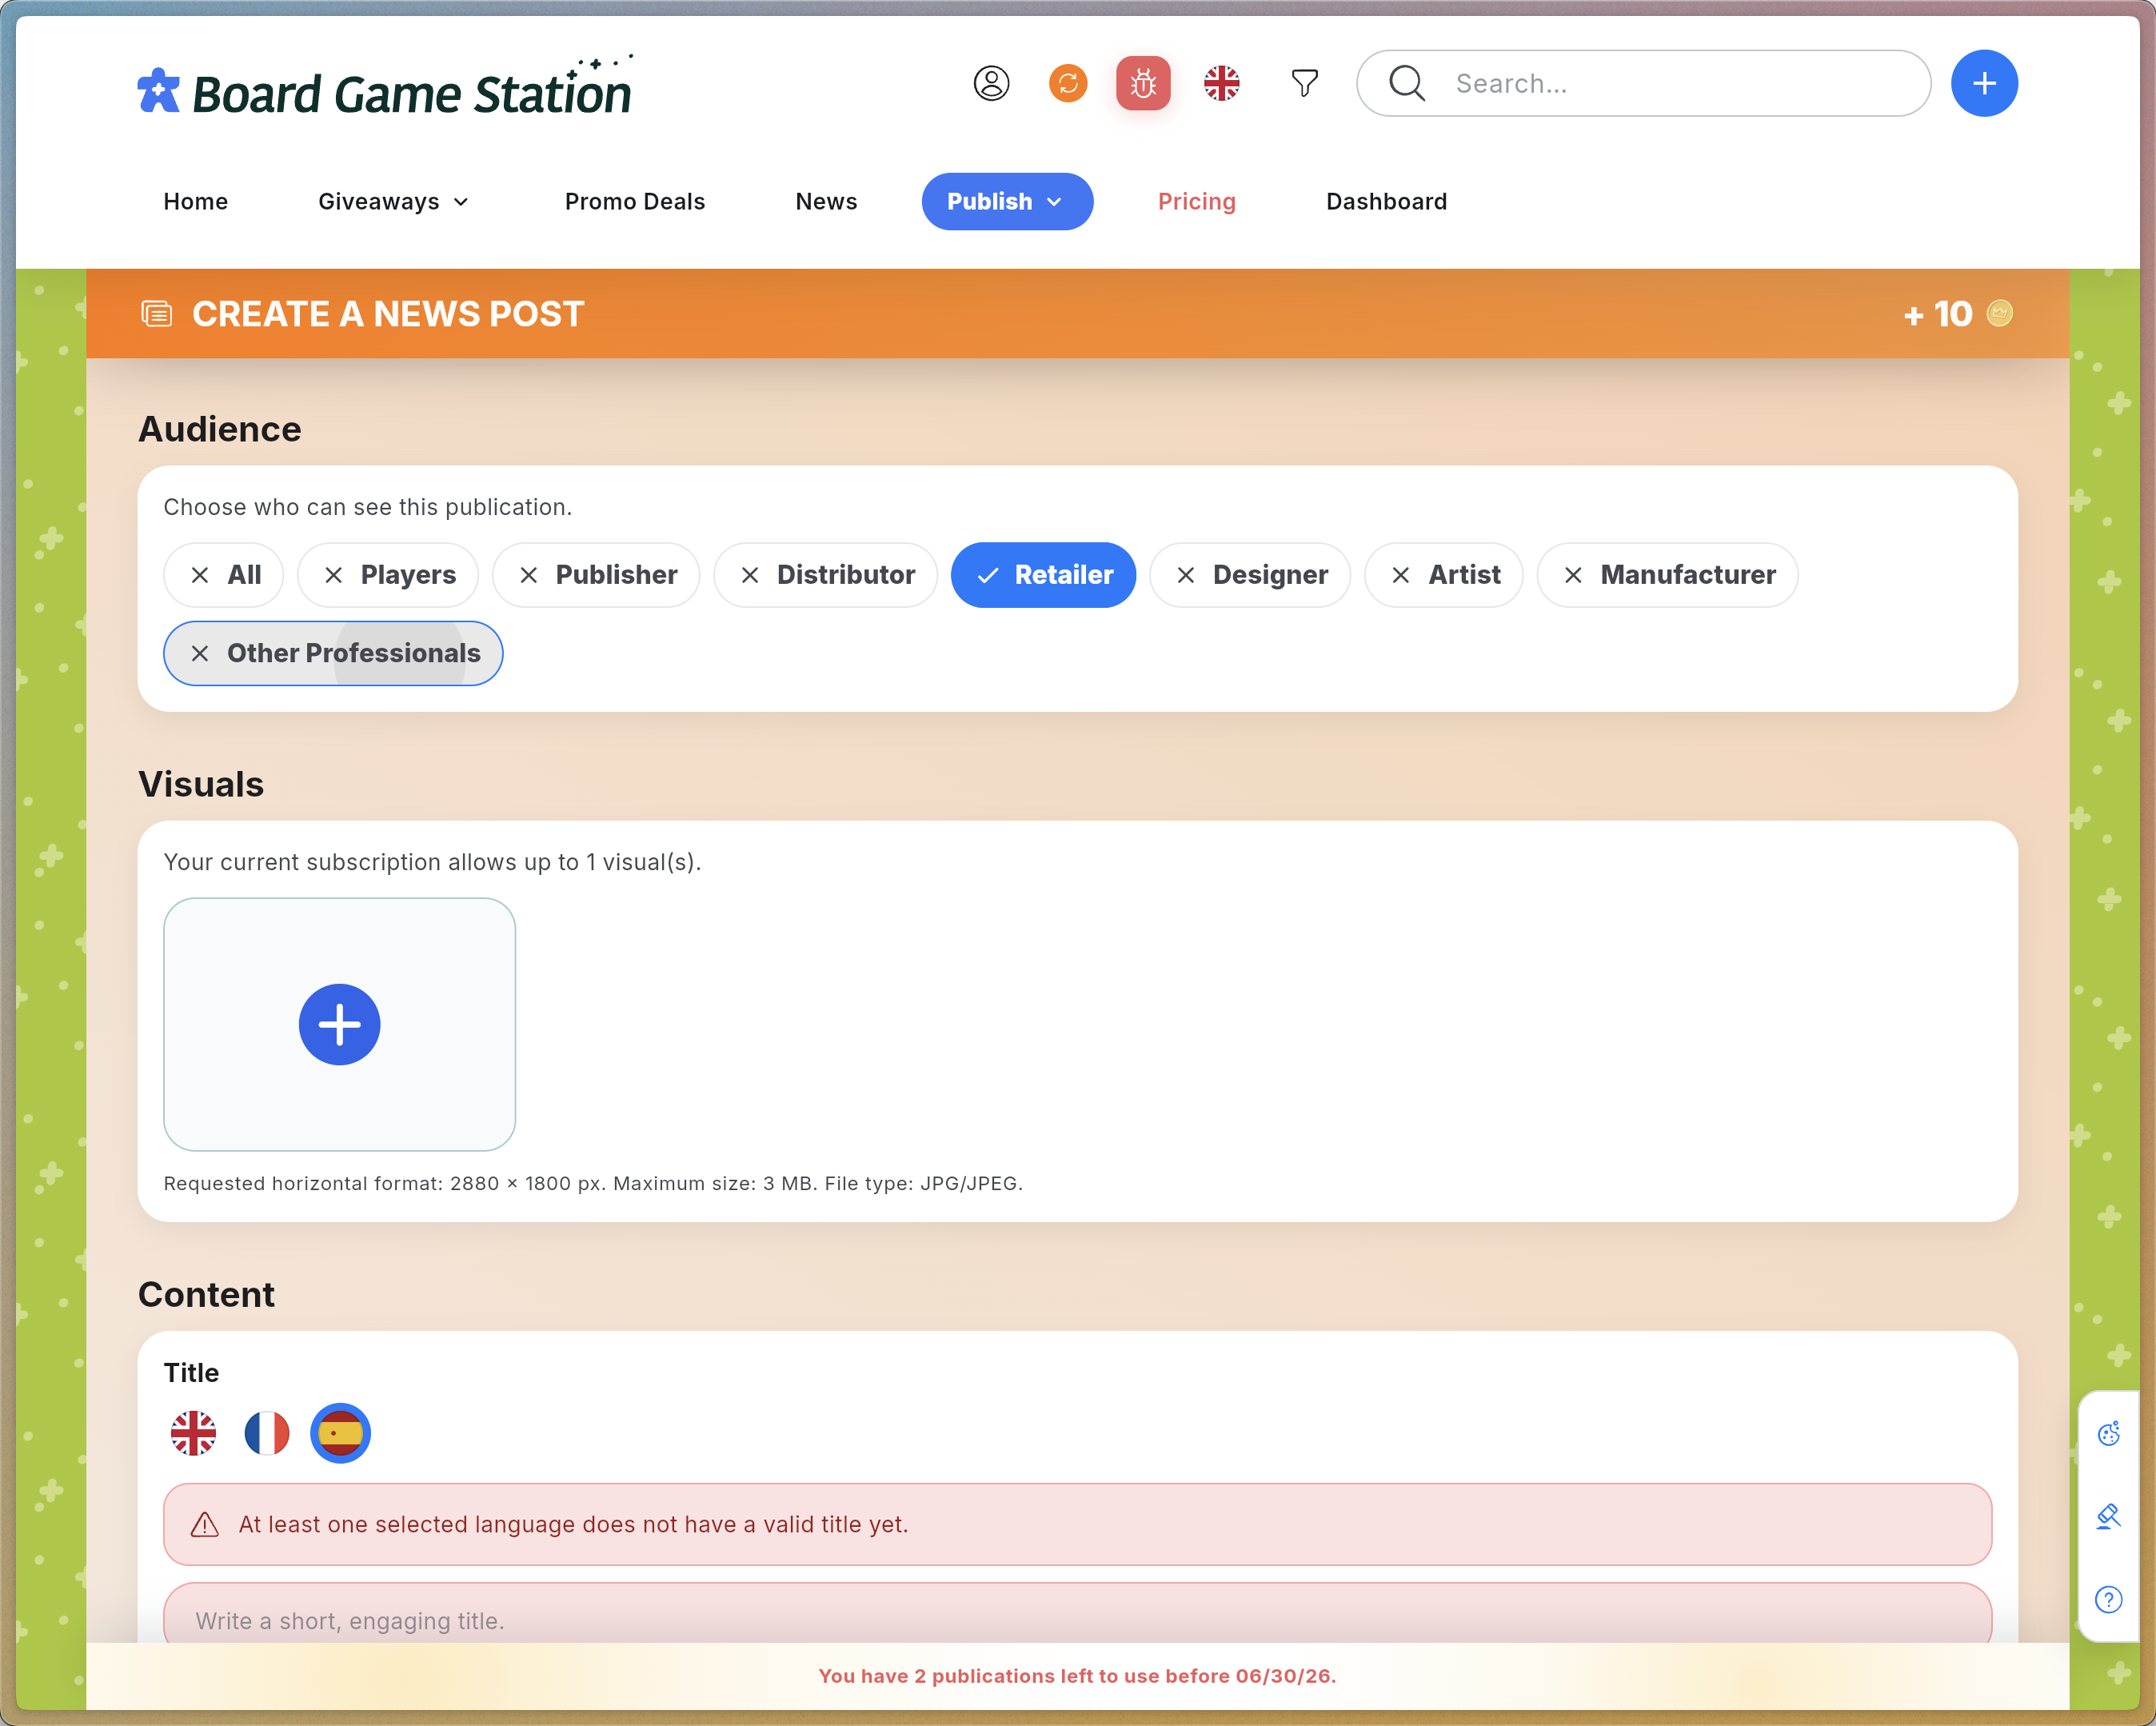2156x1726 pixels.
Task: Open the News page
Action: 826,201
